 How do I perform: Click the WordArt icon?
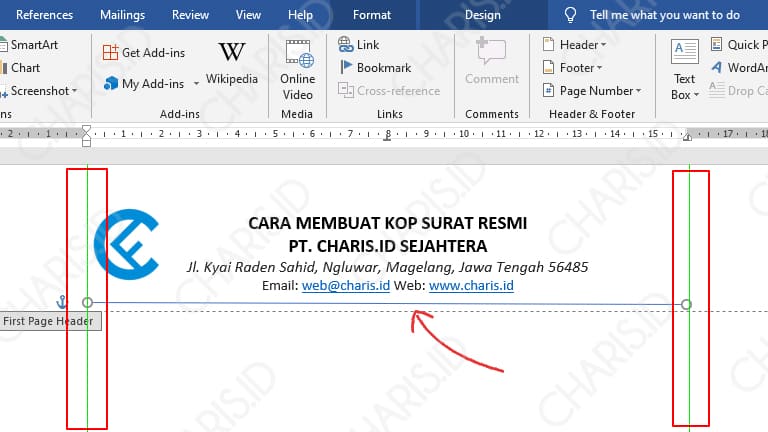[x=717, y=67]
